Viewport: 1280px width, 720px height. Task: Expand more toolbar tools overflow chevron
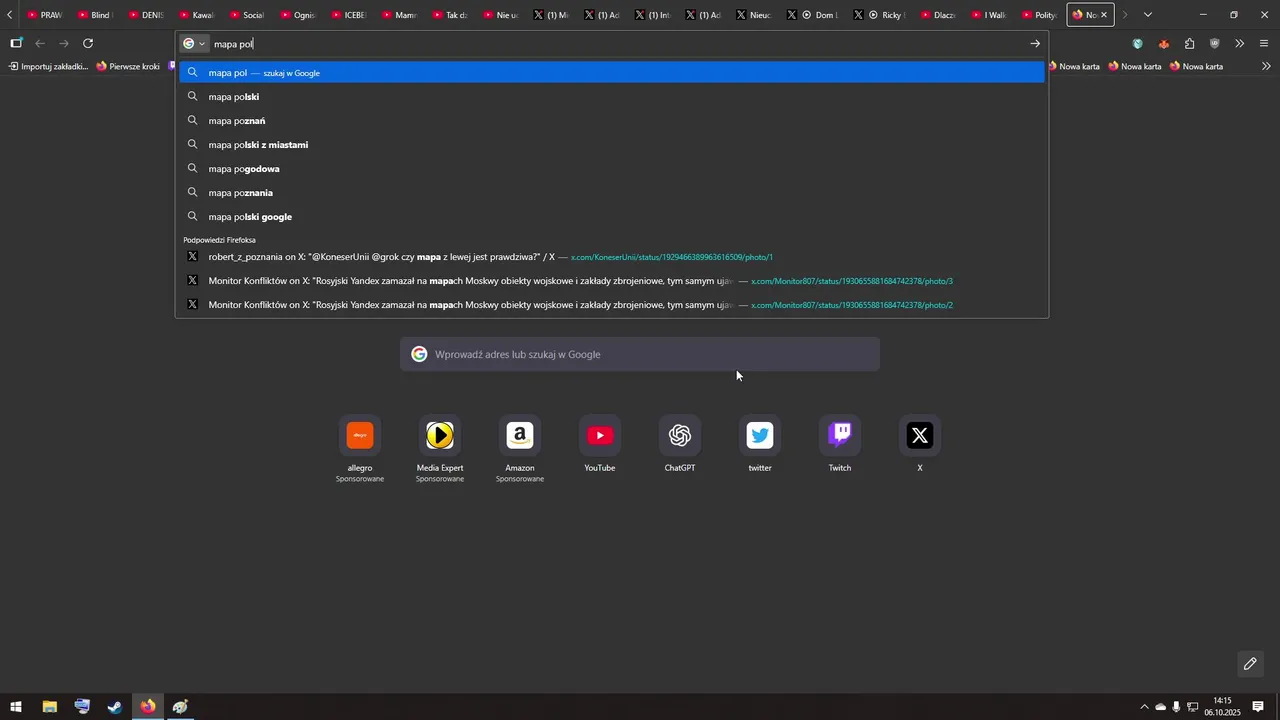click(x=1239, y=43)
